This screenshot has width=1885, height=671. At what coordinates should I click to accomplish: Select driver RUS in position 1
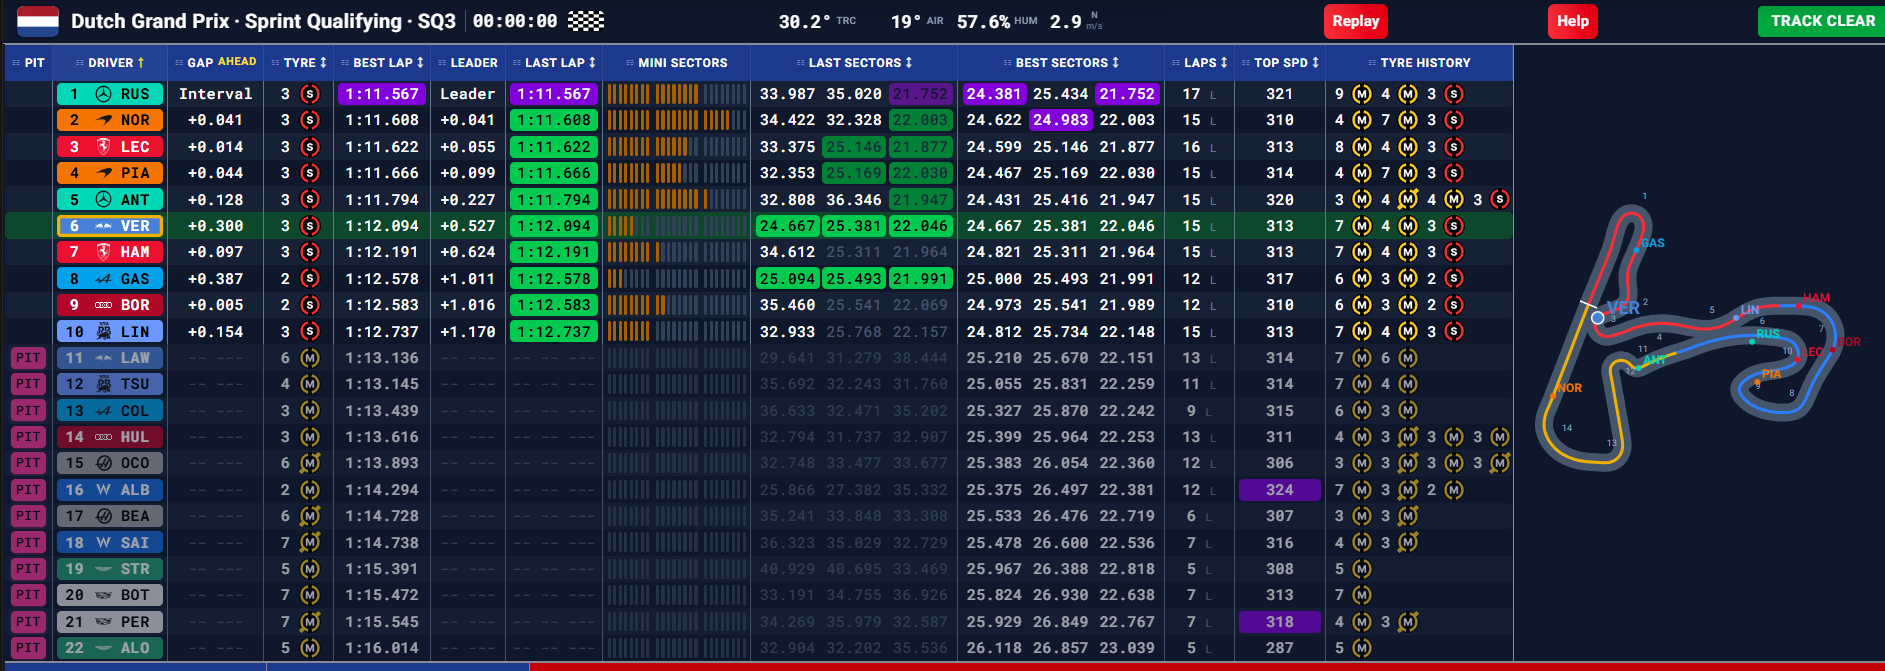109,94
